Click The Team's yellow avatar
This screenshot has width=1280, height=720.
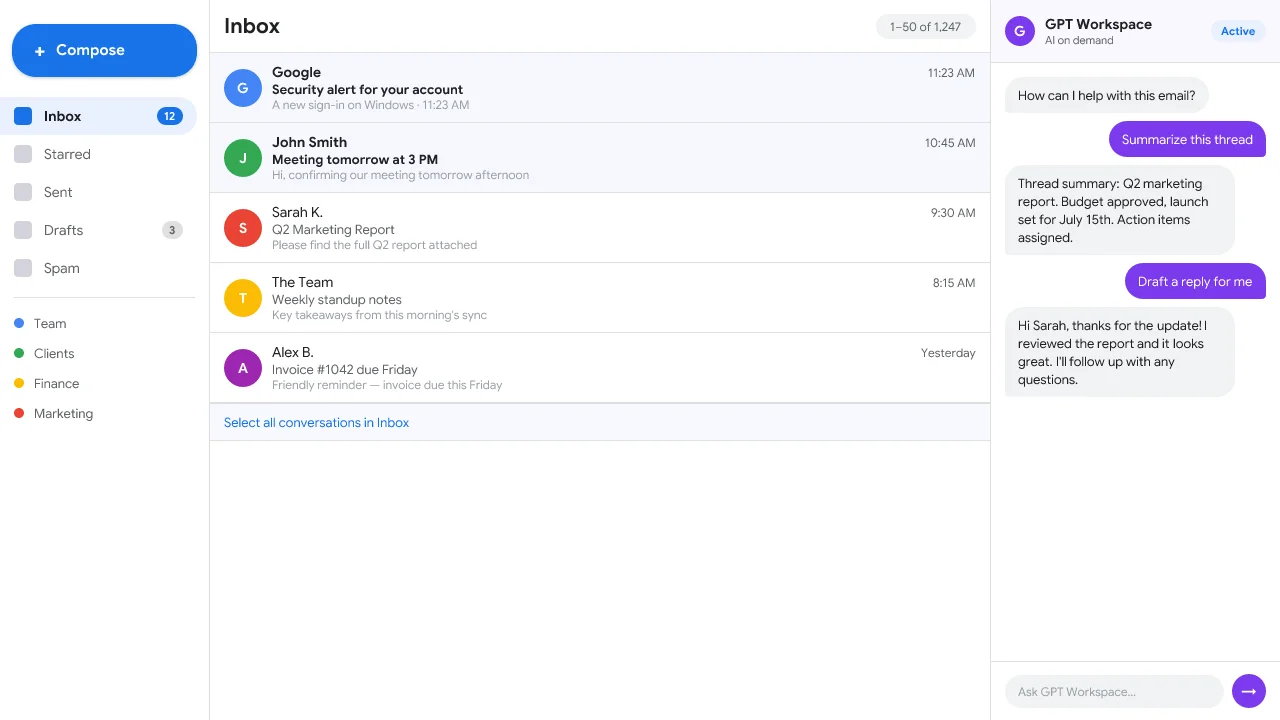[x=243, y=298]
